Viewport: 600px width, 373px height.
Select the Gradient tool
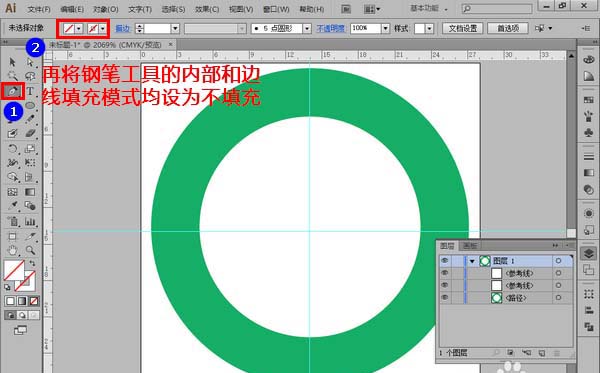click(x=30, y=192)
